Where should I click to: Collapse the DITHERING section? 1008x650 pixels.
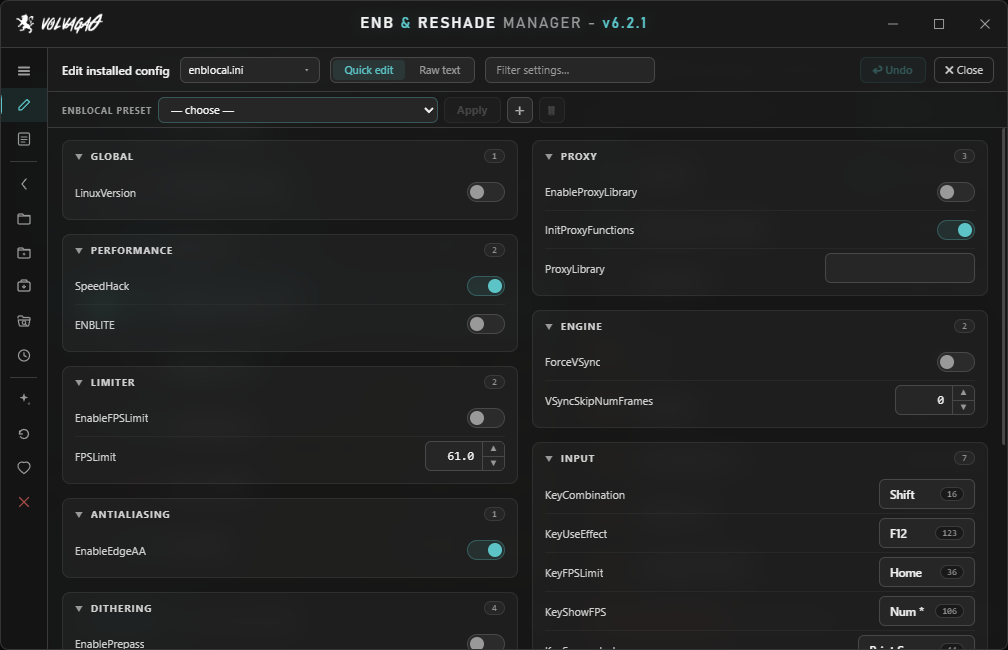point(79,609)
